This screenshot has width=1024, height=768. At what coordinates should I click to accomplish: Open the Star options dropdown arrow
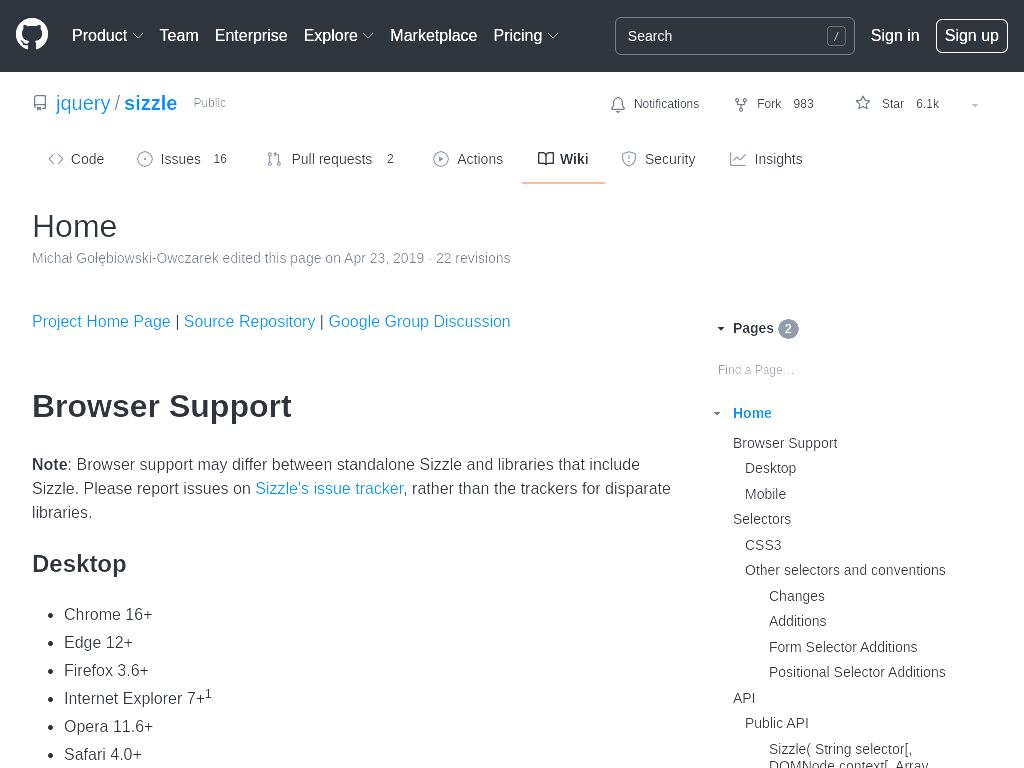click(x=974, y=105)
